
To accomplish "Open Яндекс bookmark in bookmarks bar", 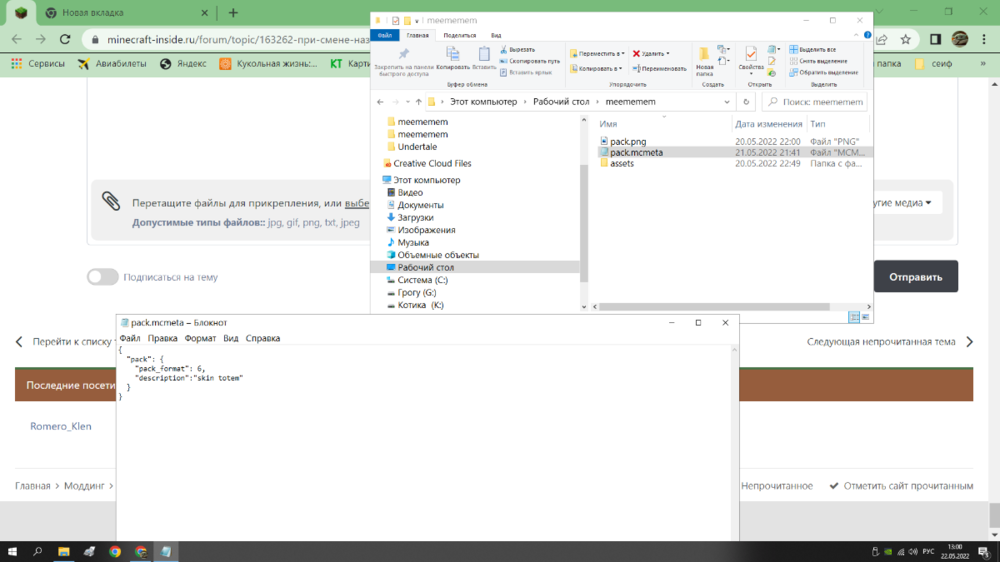I will [x=183, y=63].
